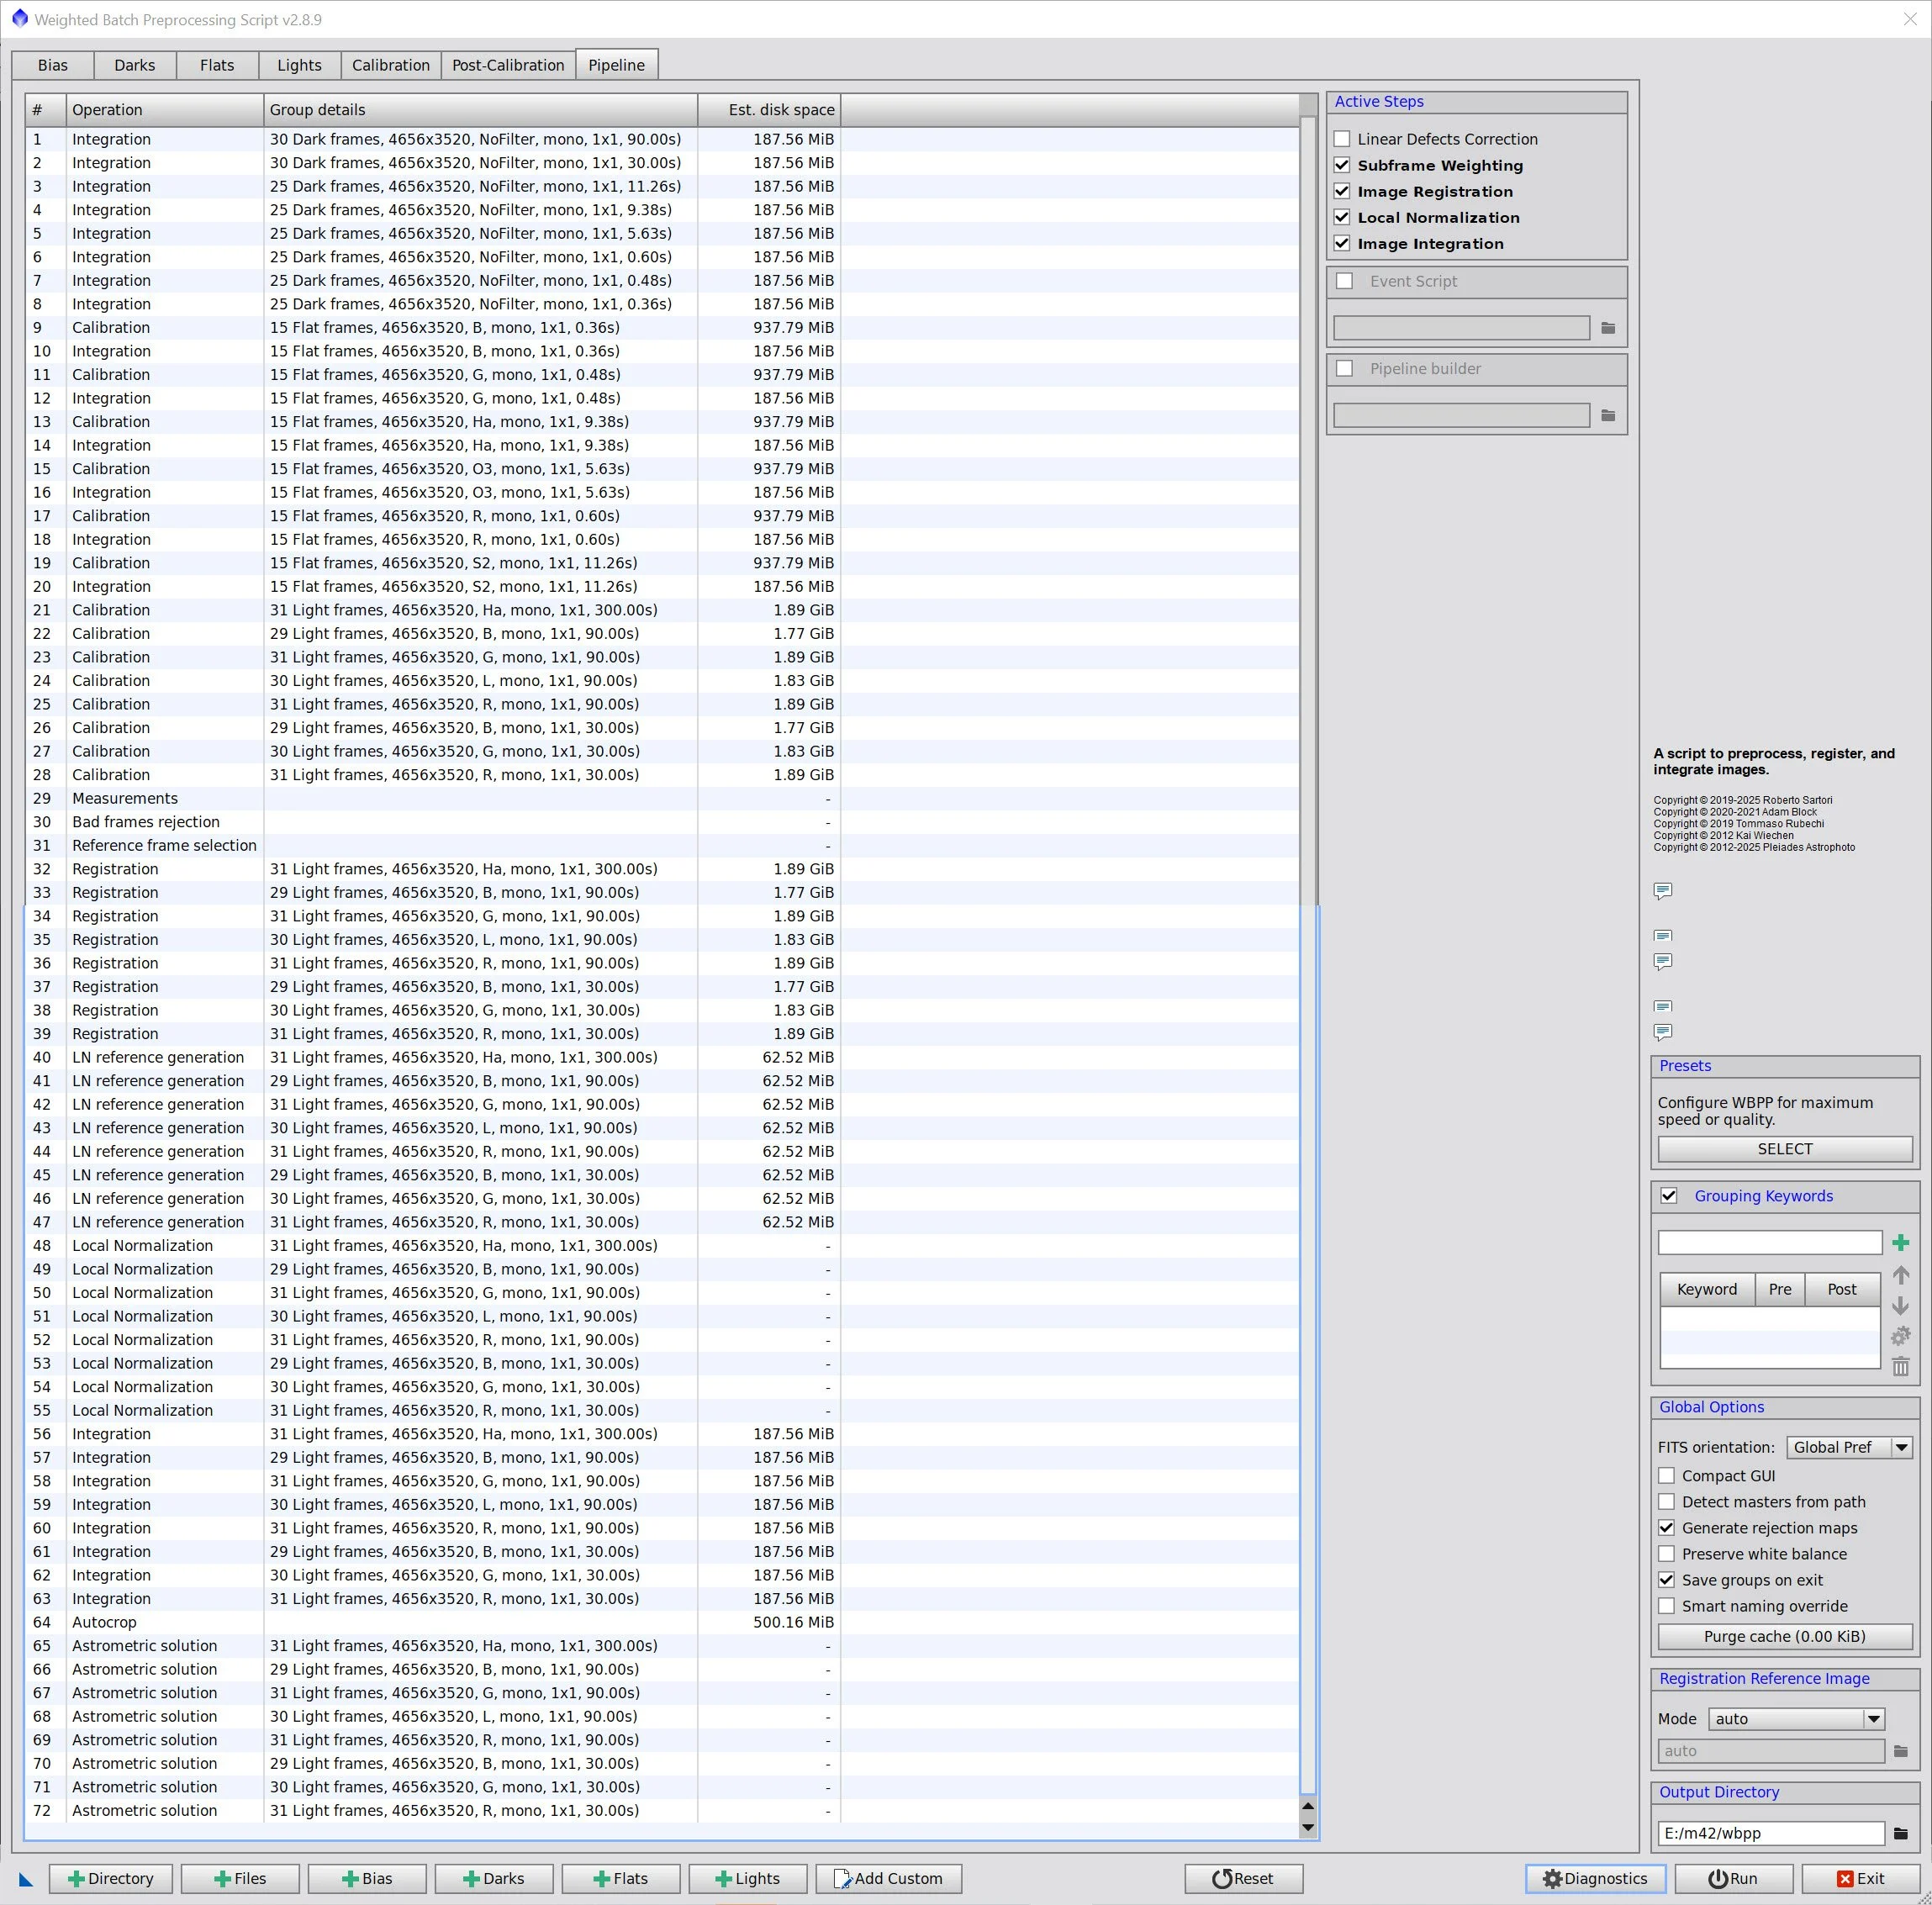Open the keyword settings gear icon
The width and height of the screenshot is (1932, 1905).
pyautogui.click(x=1900, y=1336)
